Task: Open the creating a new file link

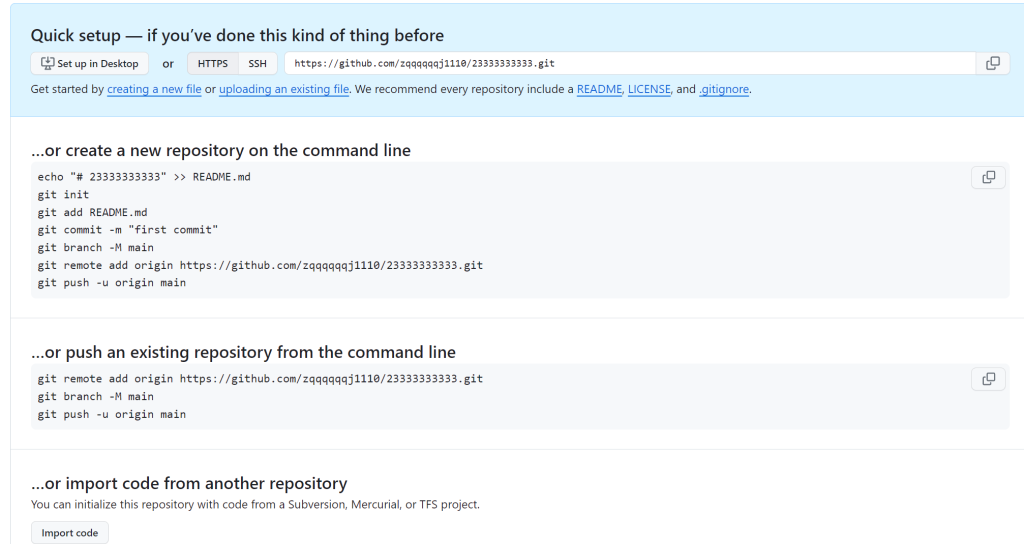Action: [154, 89]
